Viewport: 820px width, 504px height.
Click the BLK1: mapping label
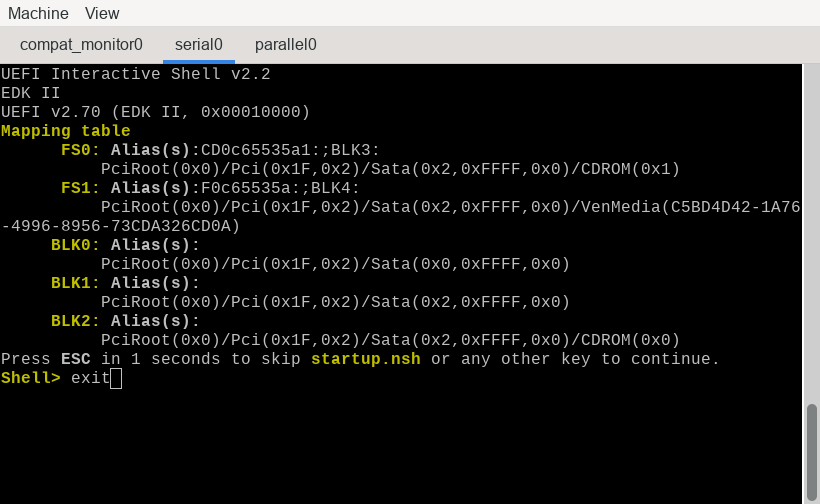coord(75,283)
